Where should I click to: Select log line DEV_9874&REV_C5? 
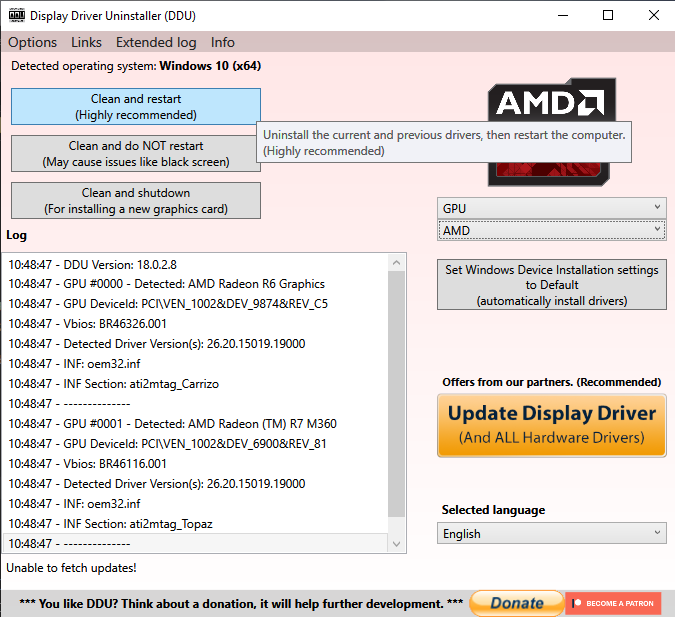195,304
